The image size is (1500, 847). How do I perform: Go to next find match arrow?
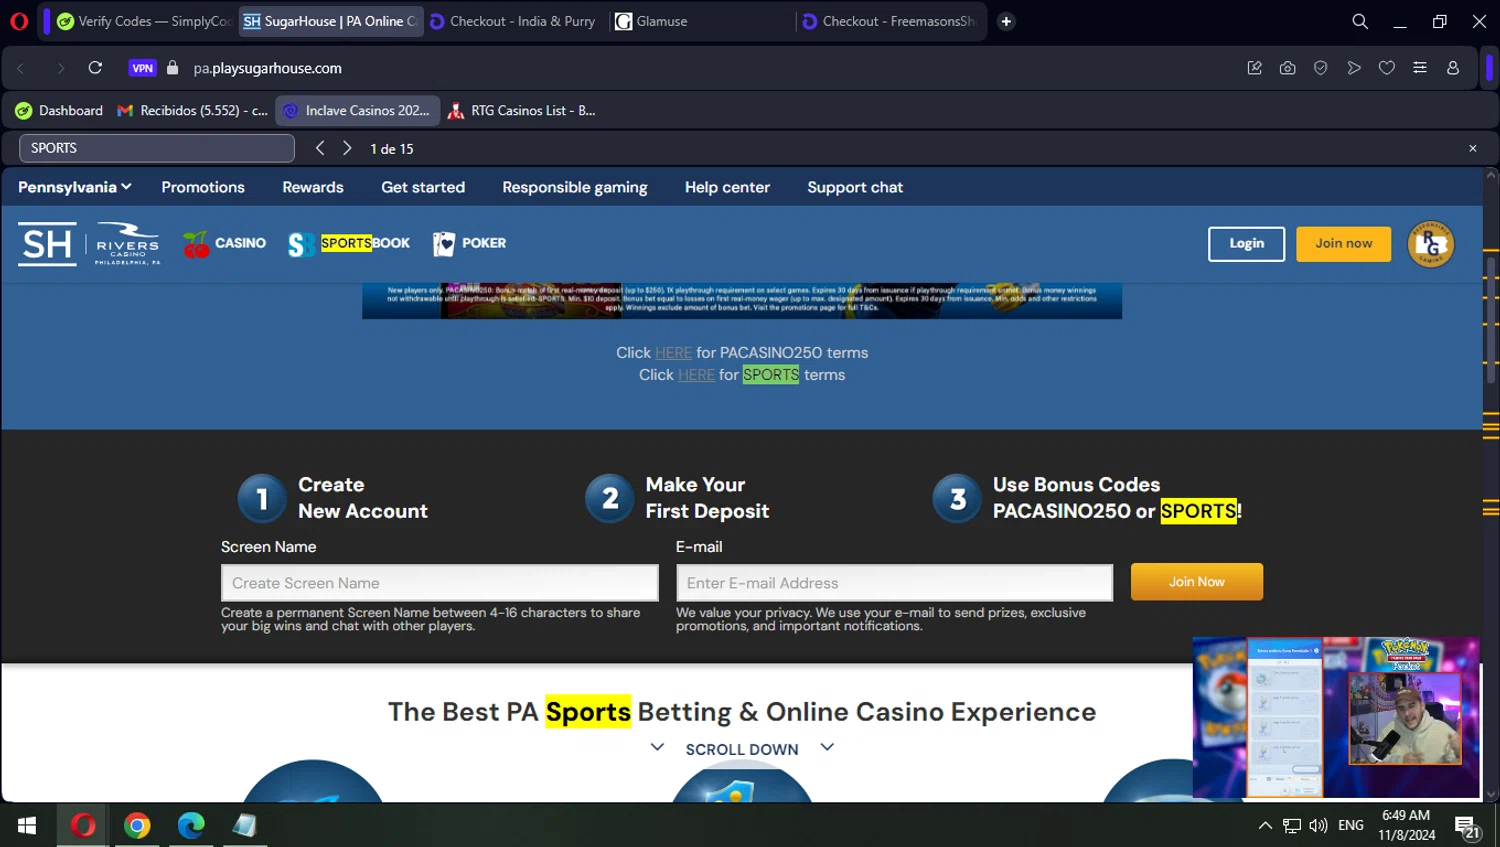point(347,148)
